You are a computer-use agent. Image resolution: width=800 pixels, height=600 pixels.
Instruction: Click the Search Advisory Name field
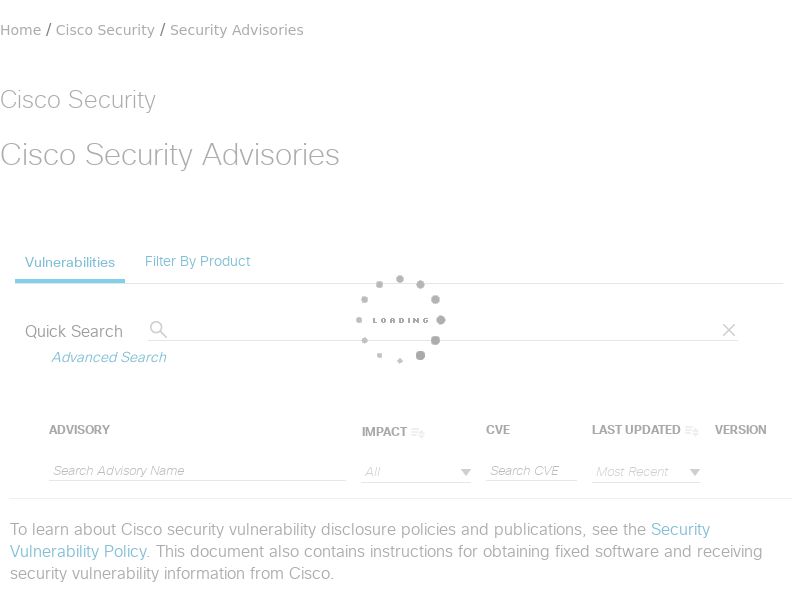(197, 471)
